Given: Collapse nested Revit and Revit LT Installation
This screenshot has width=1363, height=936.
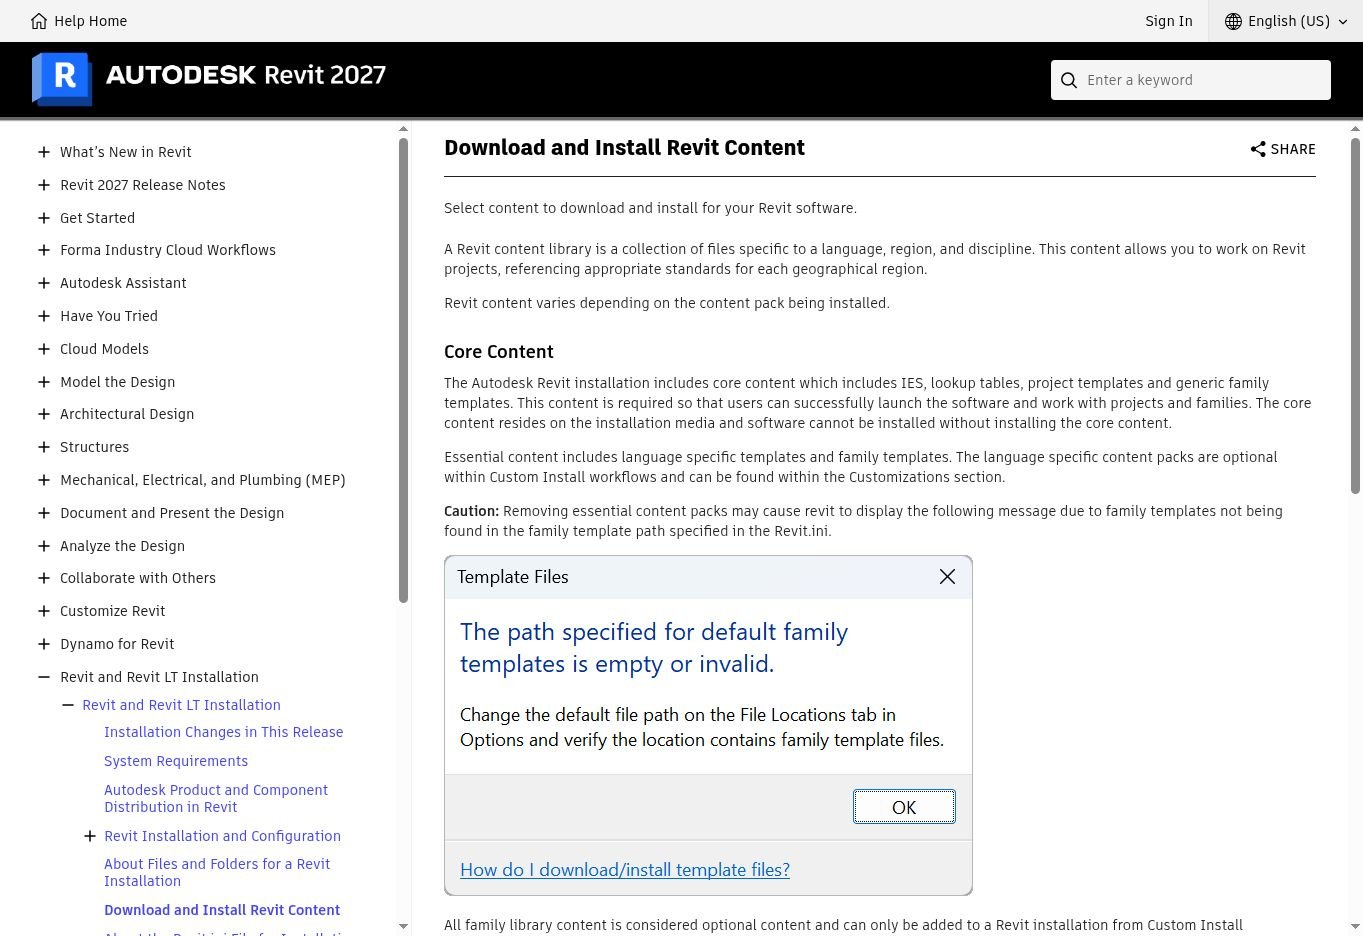Looking at the screenshot, I should (68, 705).
